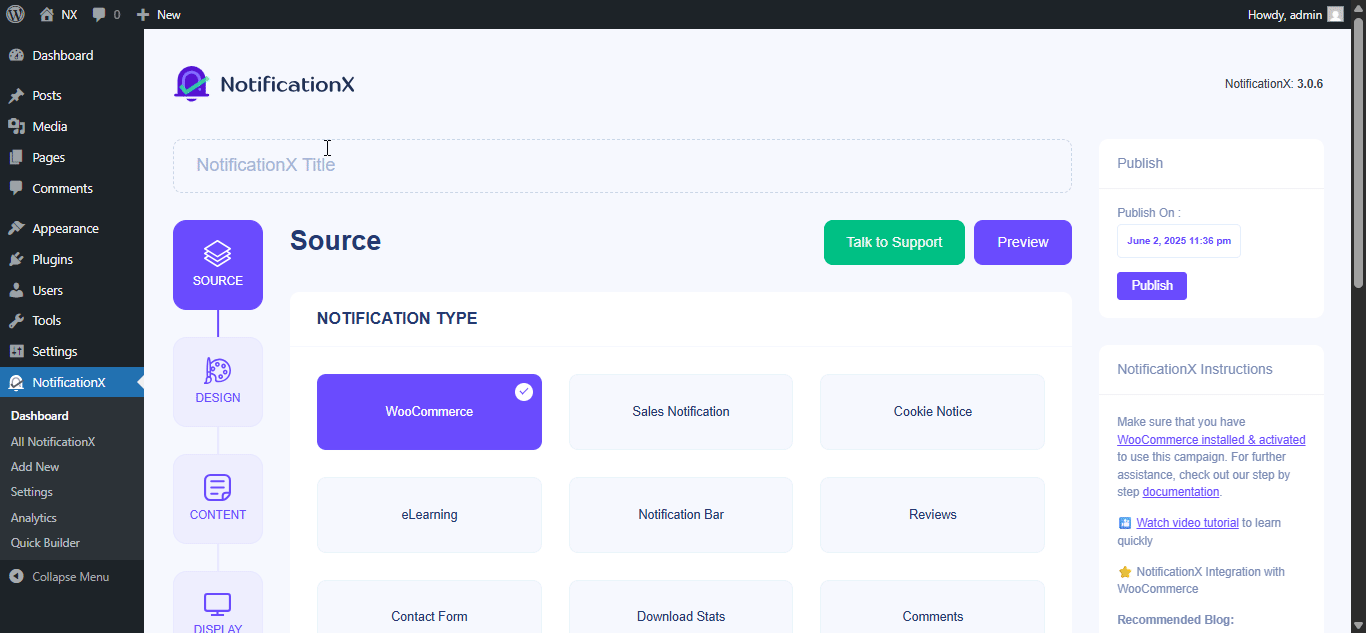Click the NotificationX bell icon in sidebar

(x=16, y=382)
